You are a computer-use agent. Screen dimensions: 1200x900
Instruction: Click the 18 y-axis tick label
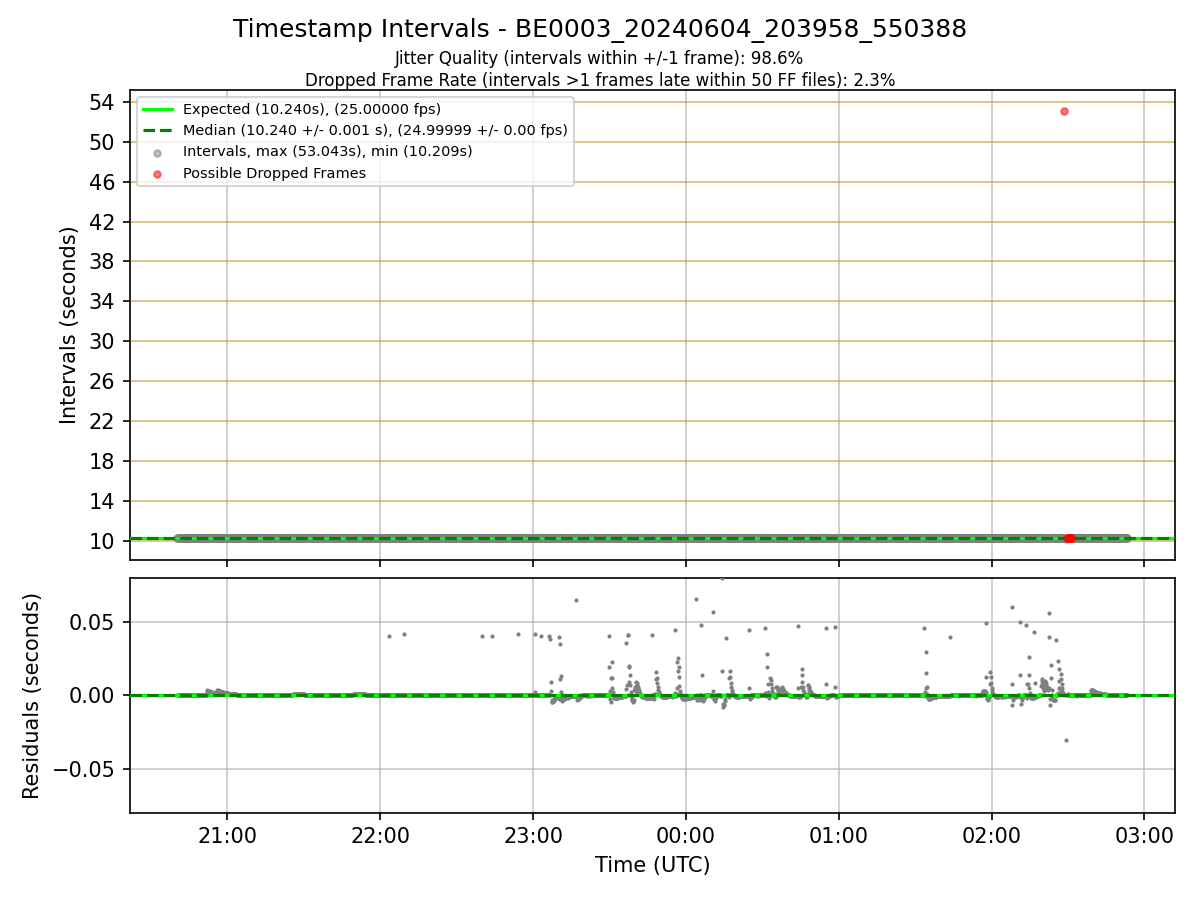tap(103, 461)
